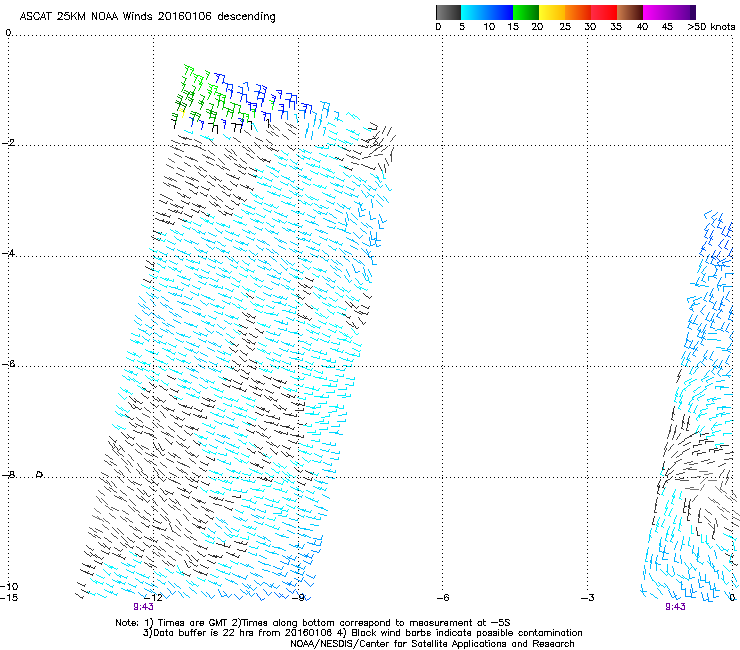Click the gray 0-5 knots legend swatch

[x=448, y=12]
